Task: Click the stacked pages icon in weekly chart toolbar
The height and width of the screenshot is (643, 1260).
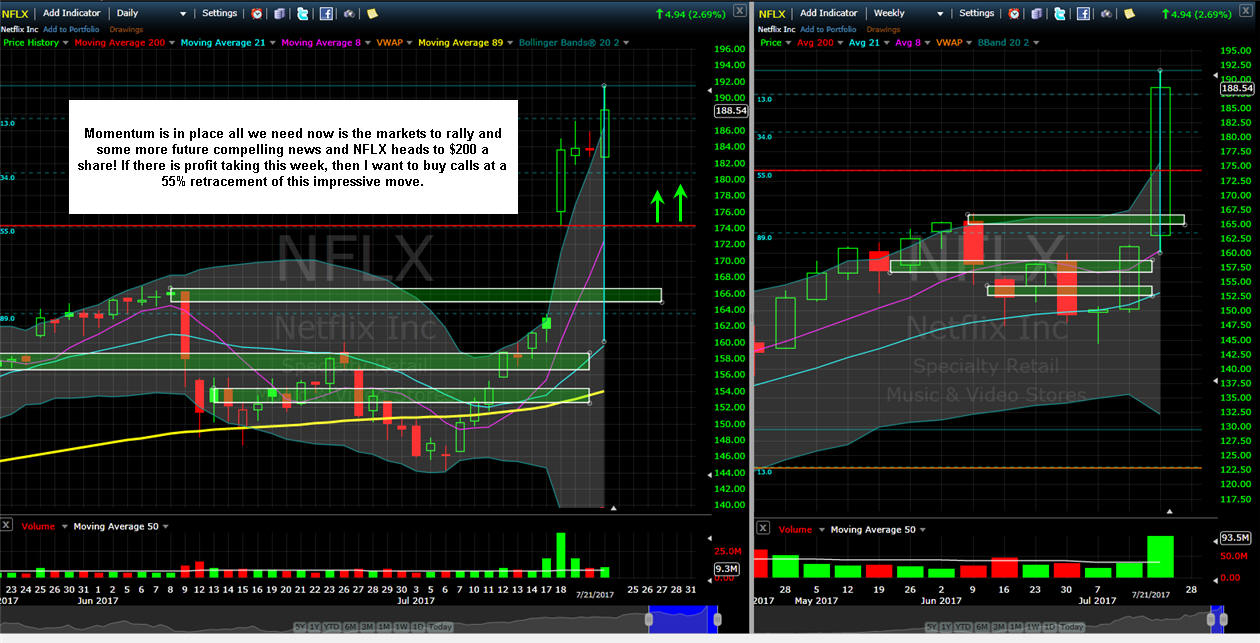Action: [1037, 14]
